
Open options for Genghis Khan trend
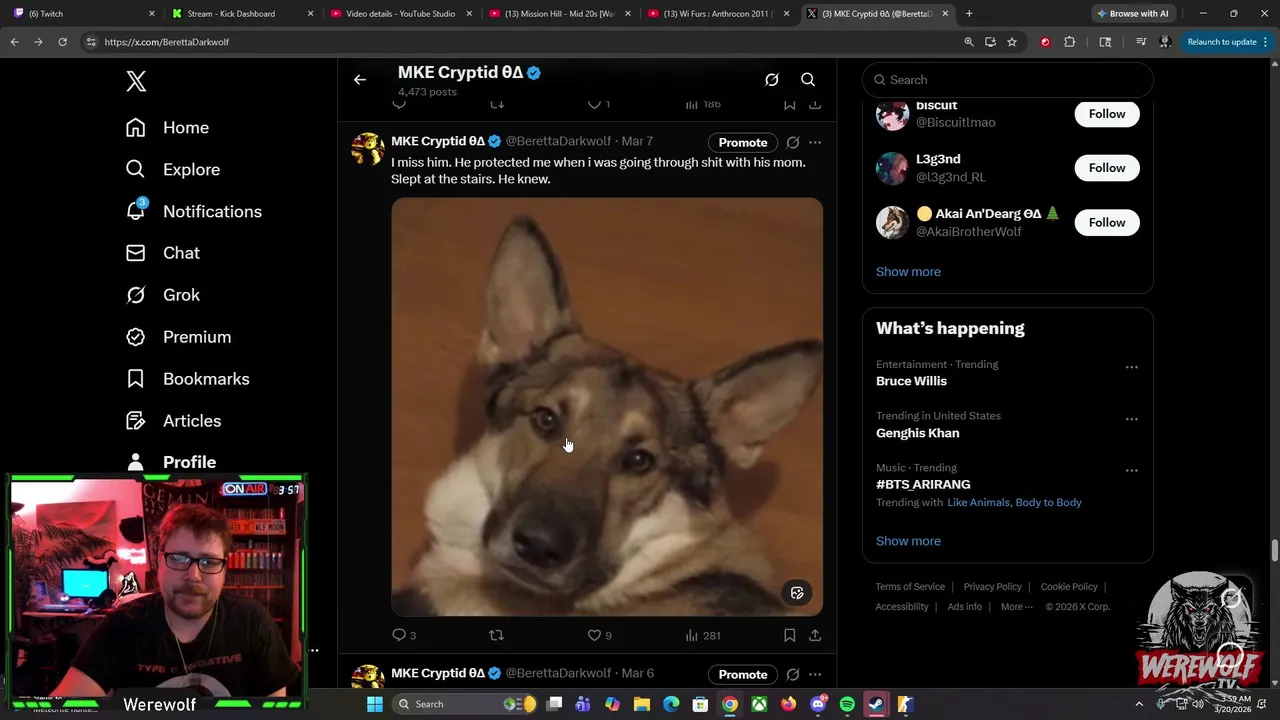[1131, 419]
